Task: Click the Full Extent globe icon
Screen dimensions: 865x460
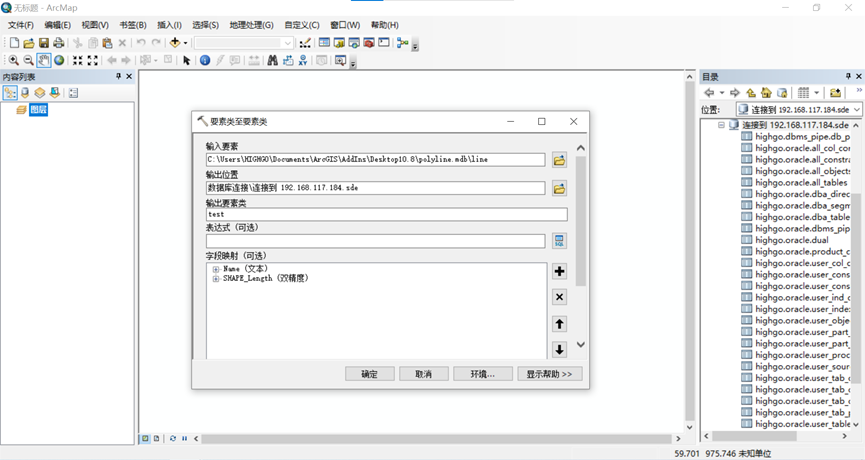Action: tap(59, 60)
